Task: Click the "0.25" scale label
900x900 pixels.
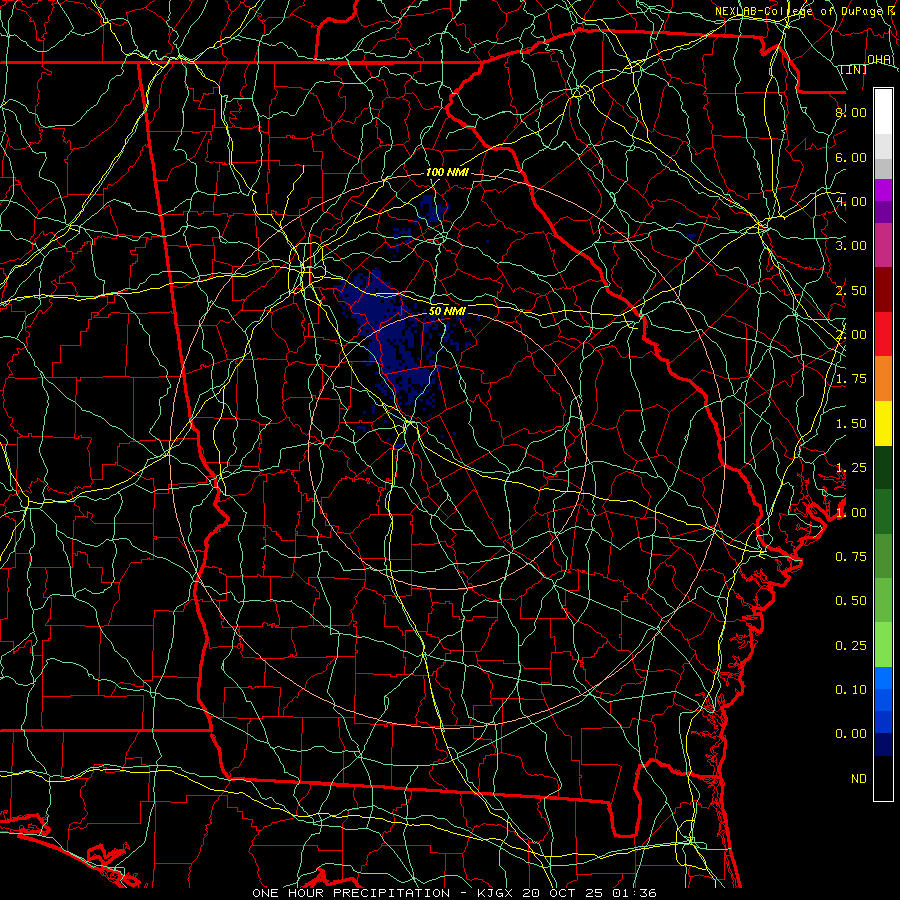Action: (x=851, y=646)
